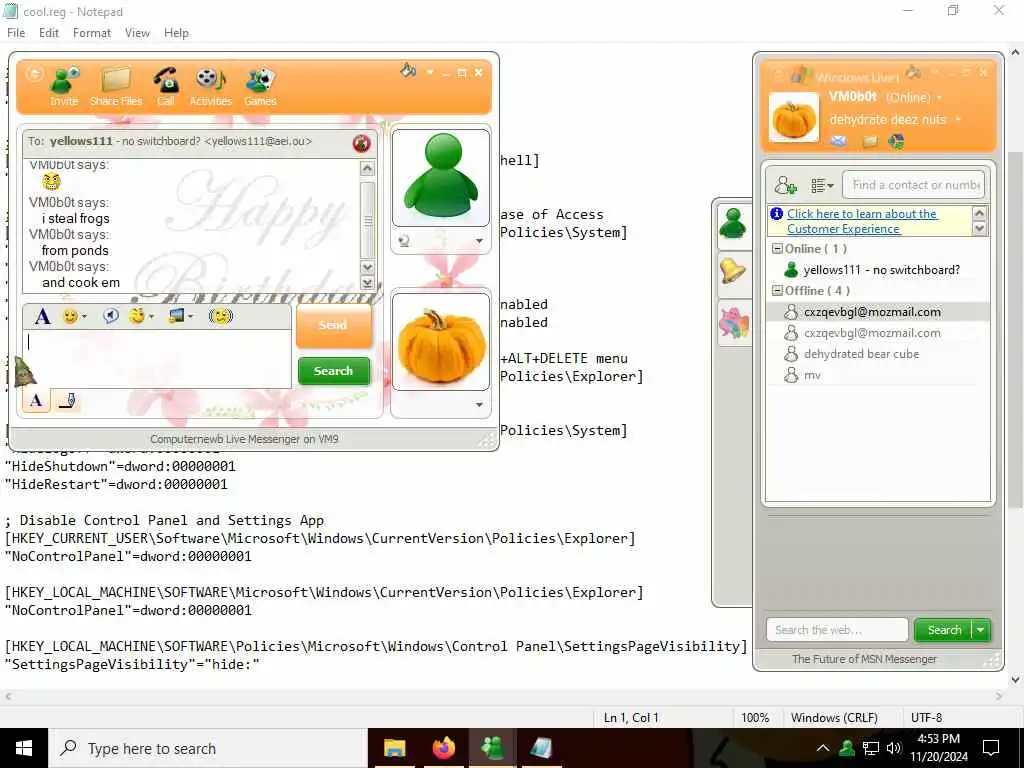The width and height of the screenshot is (1024, 768).
Task: Open the Activities icon
Action: click(x=210, y=86)
